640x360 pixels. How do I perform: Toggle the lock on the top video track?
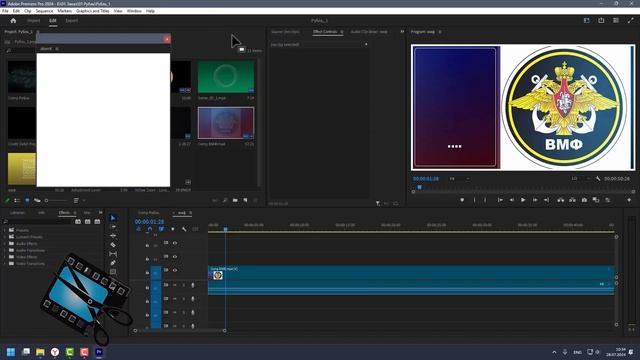pyautogui.click(x=147, y=245)
